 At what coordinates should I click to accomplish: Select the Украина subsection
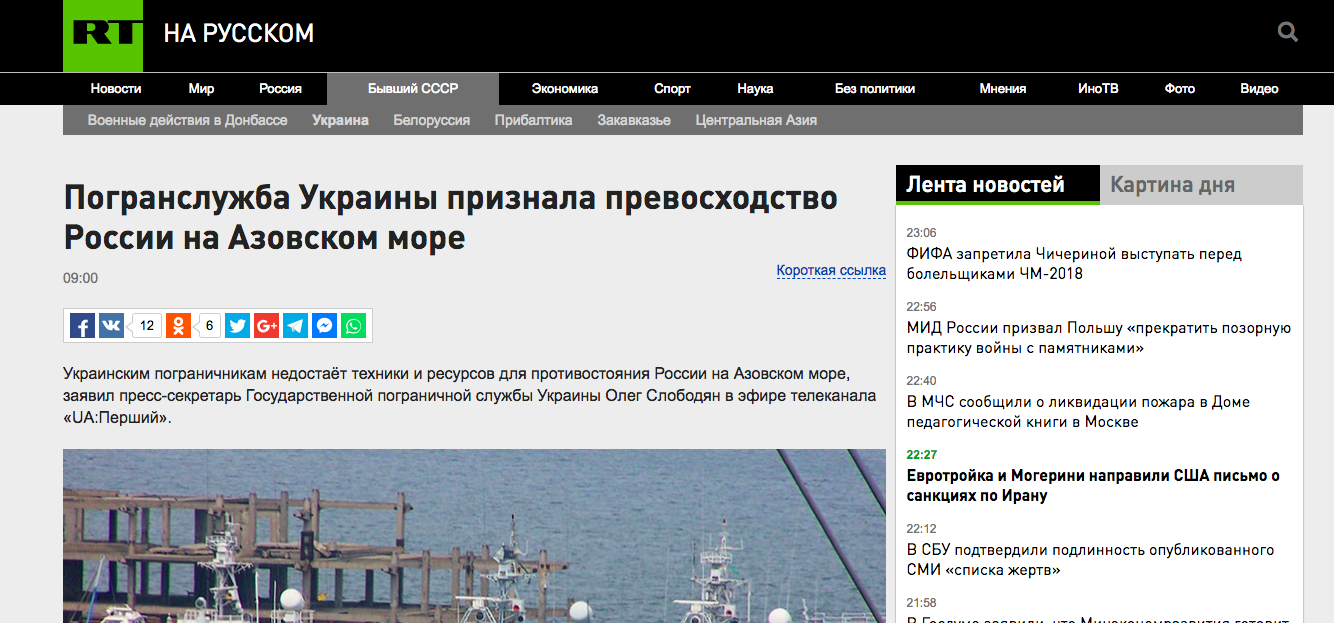(340, 120)
